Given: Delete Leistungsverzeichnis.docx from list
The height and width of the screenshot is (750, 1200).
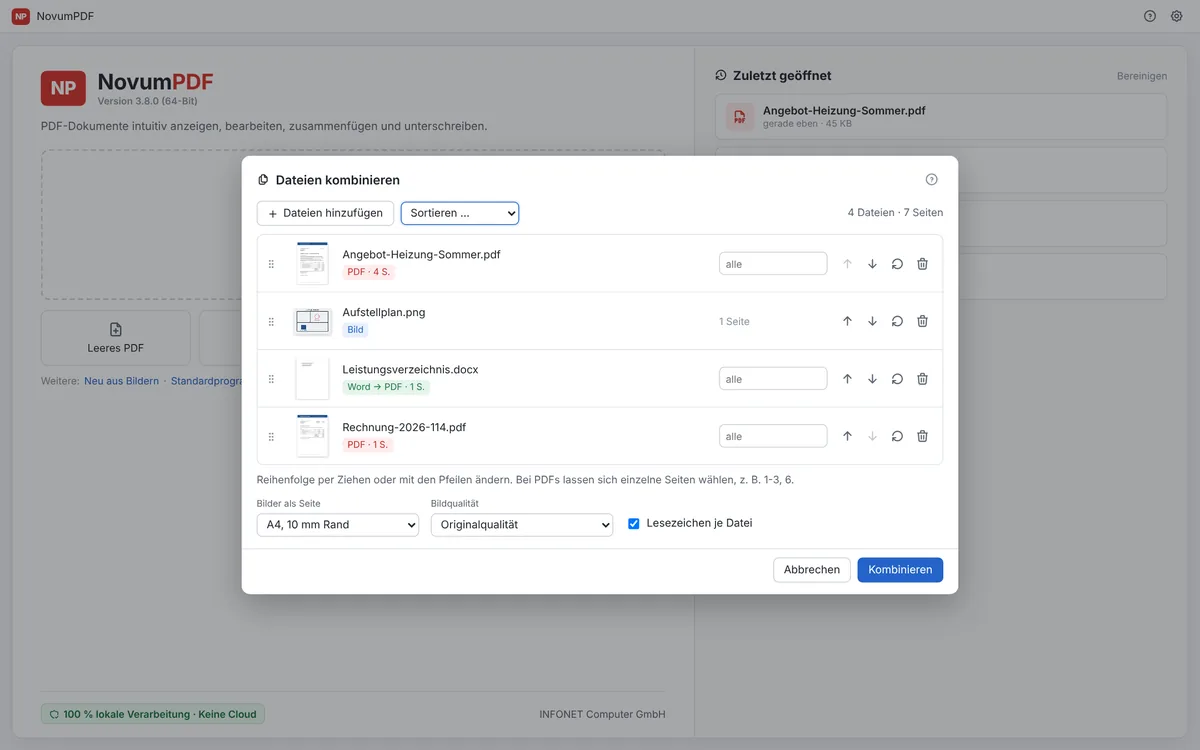Looking at the screenshot, I should pos(922,379).
